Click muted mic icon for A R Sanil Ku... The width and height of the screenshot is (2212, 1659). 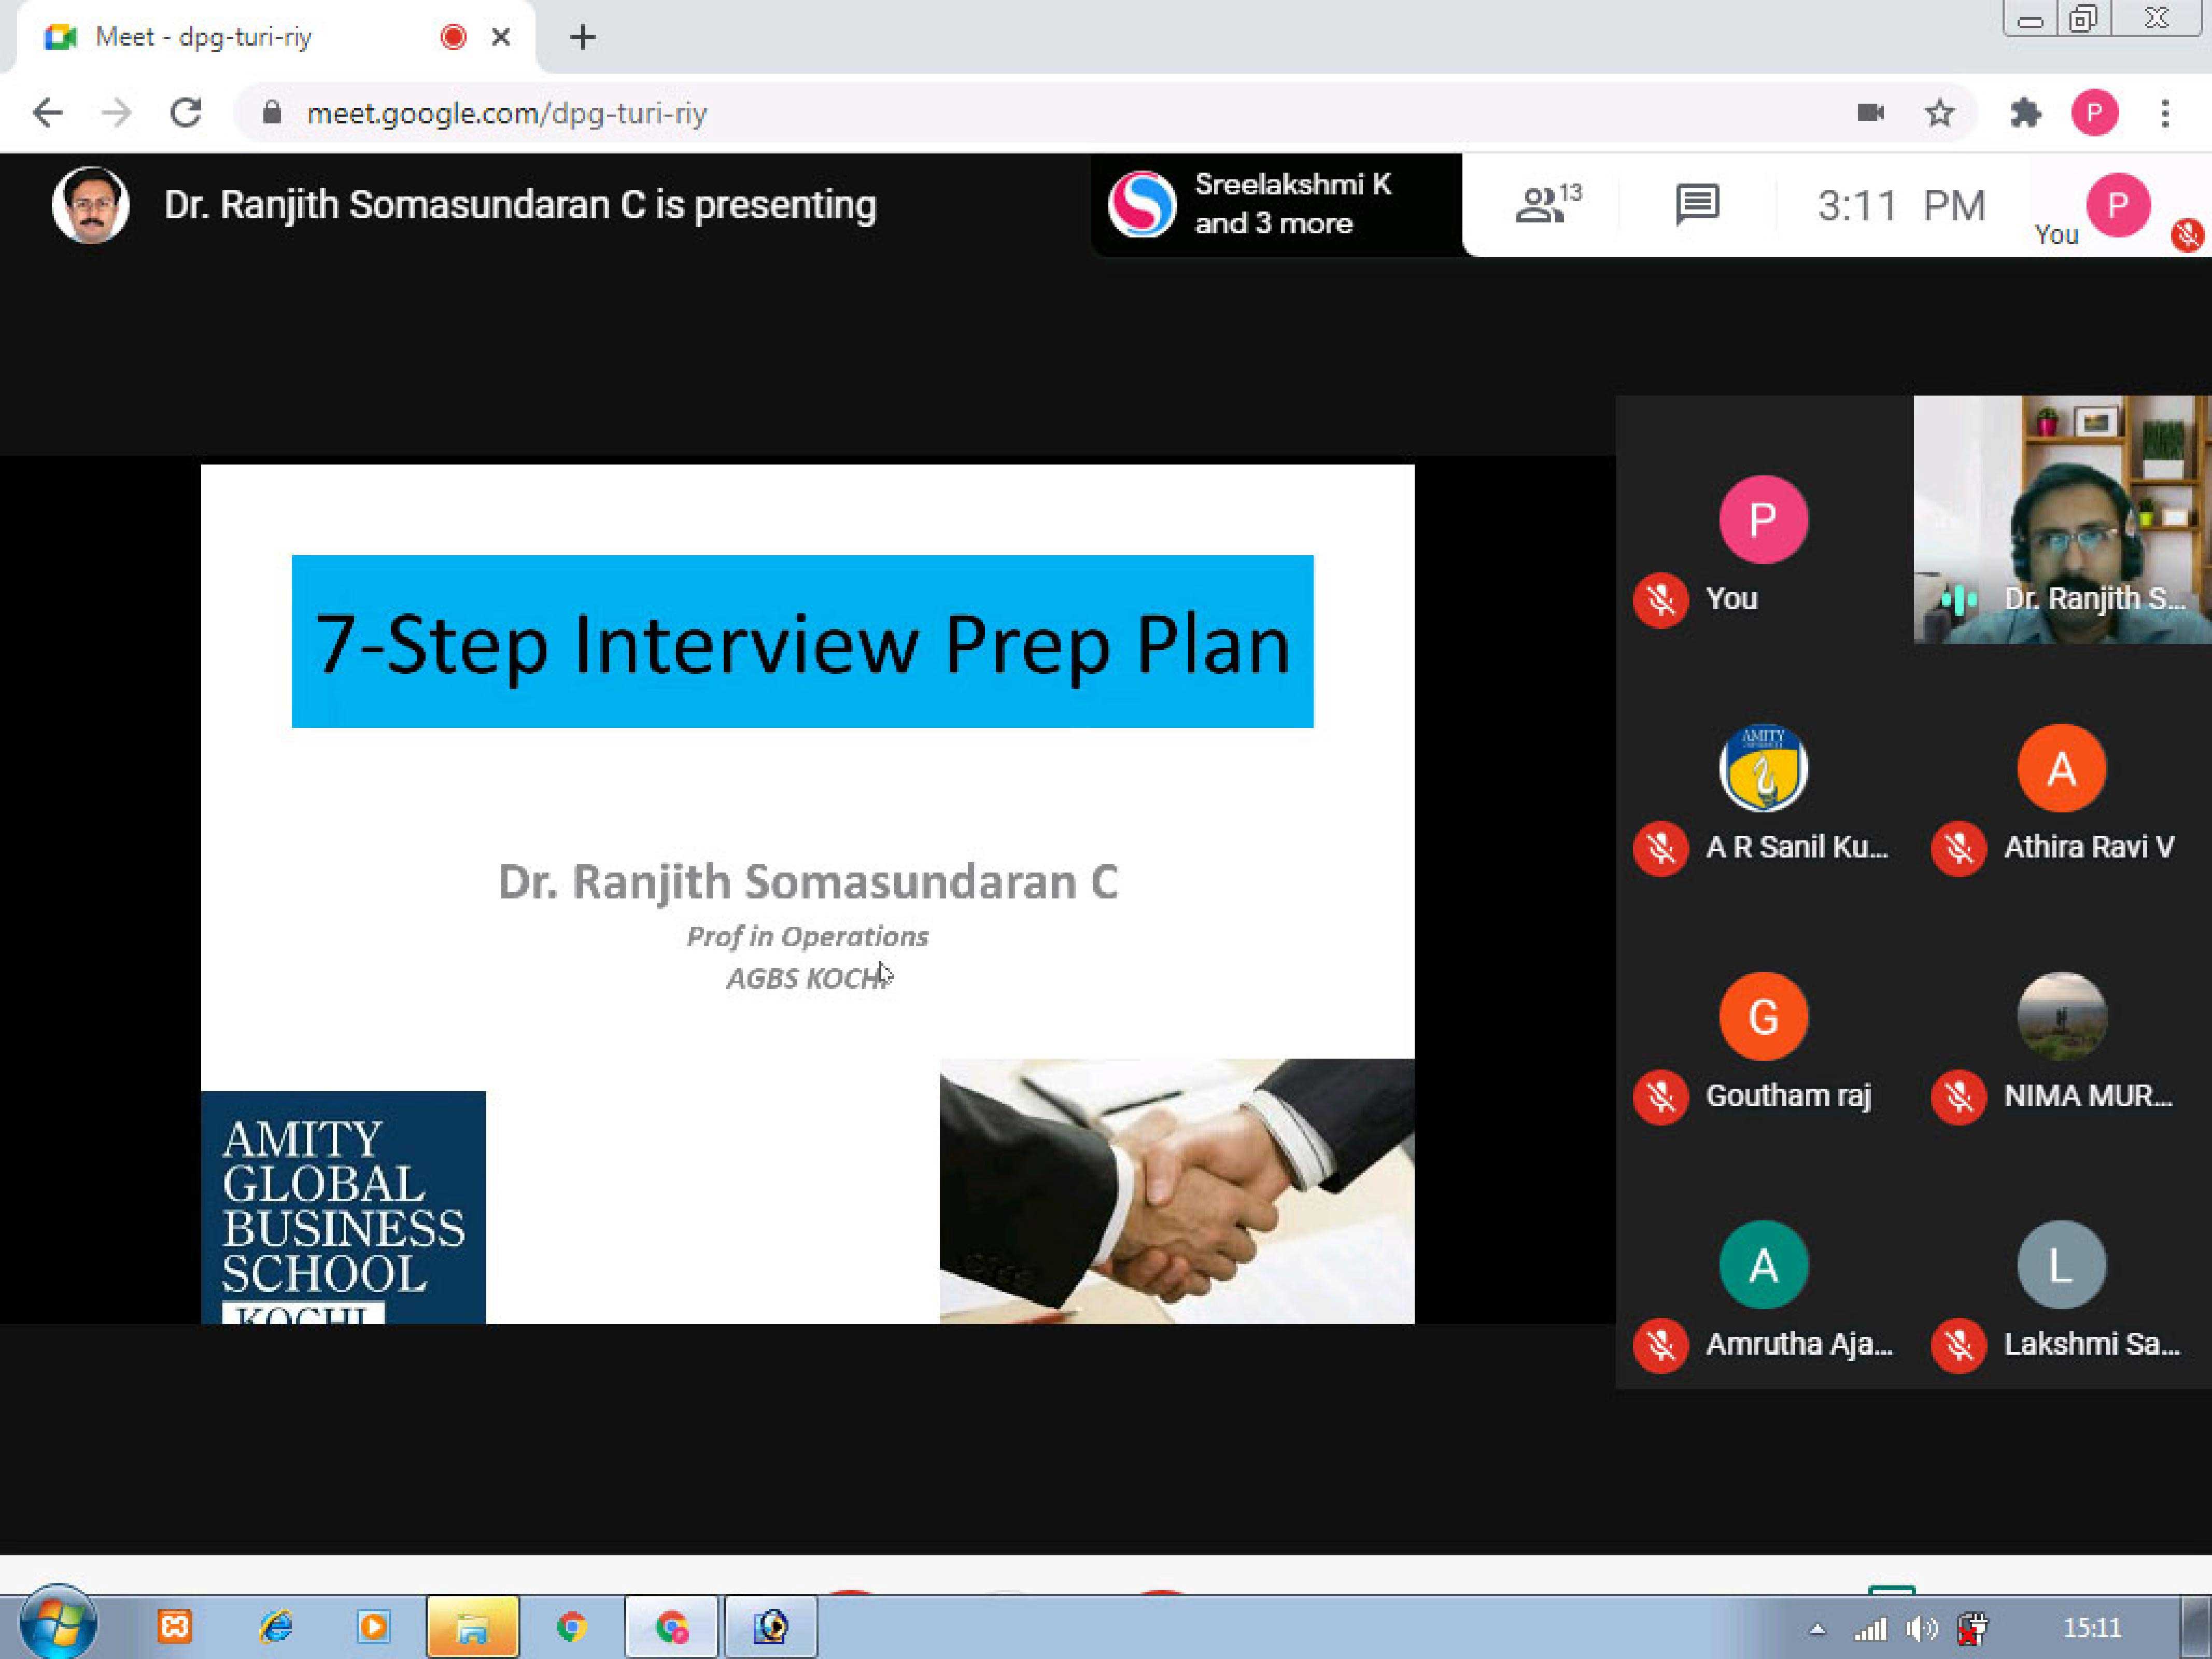[x=1660, y=848]
